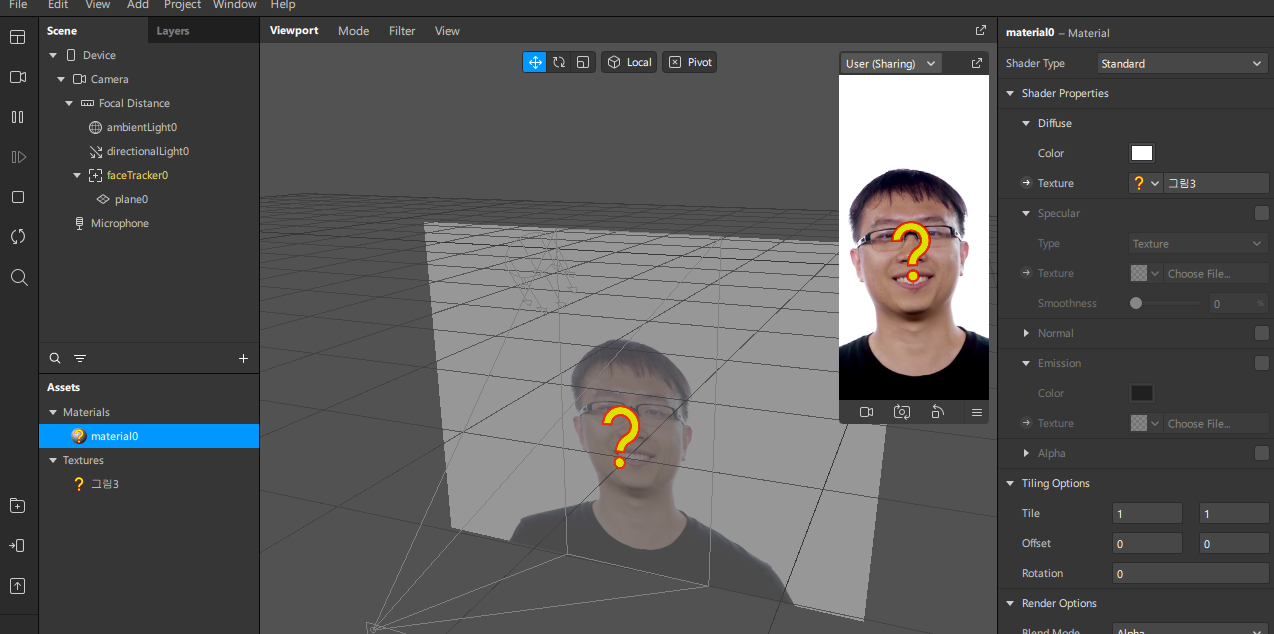Viewport: 1274px width, 634px height.
Task: Enable the Normal checkbox
Action: (x=1262, y=333)
